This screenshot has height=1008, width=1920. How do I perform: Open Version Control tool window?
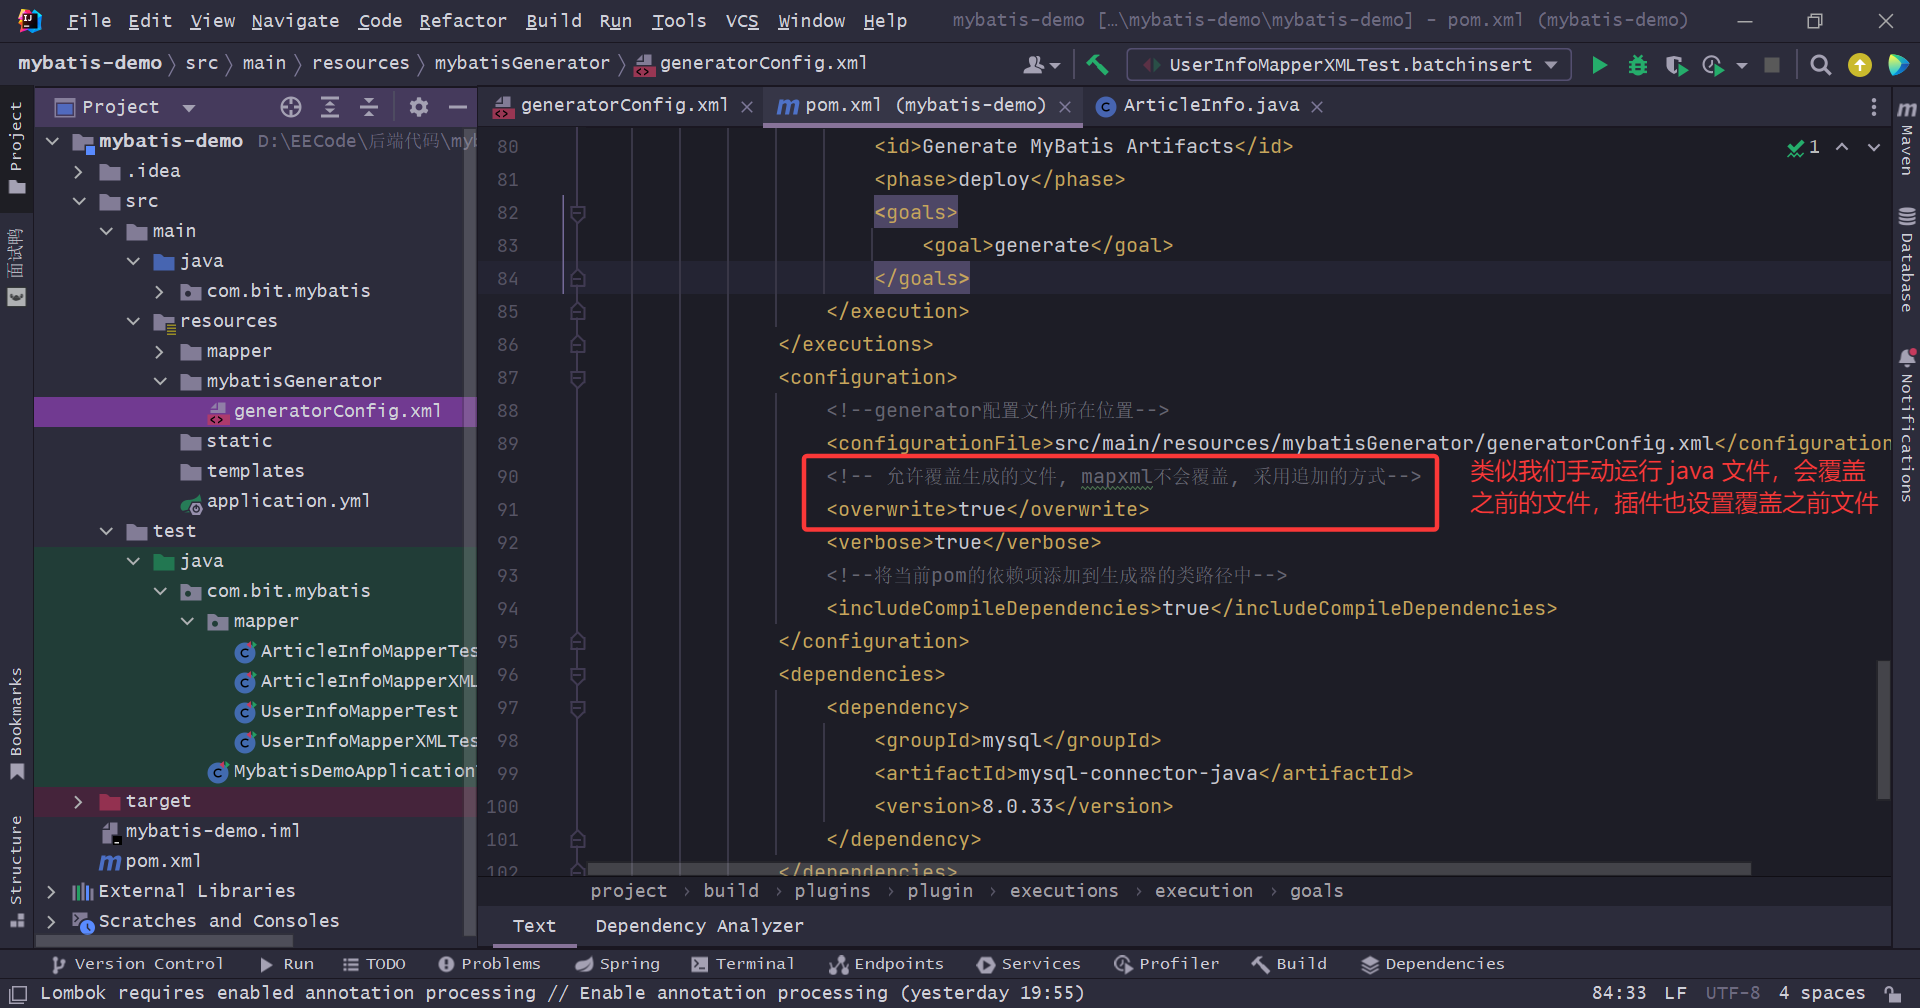pyautogui.click(x=138, y=964)
